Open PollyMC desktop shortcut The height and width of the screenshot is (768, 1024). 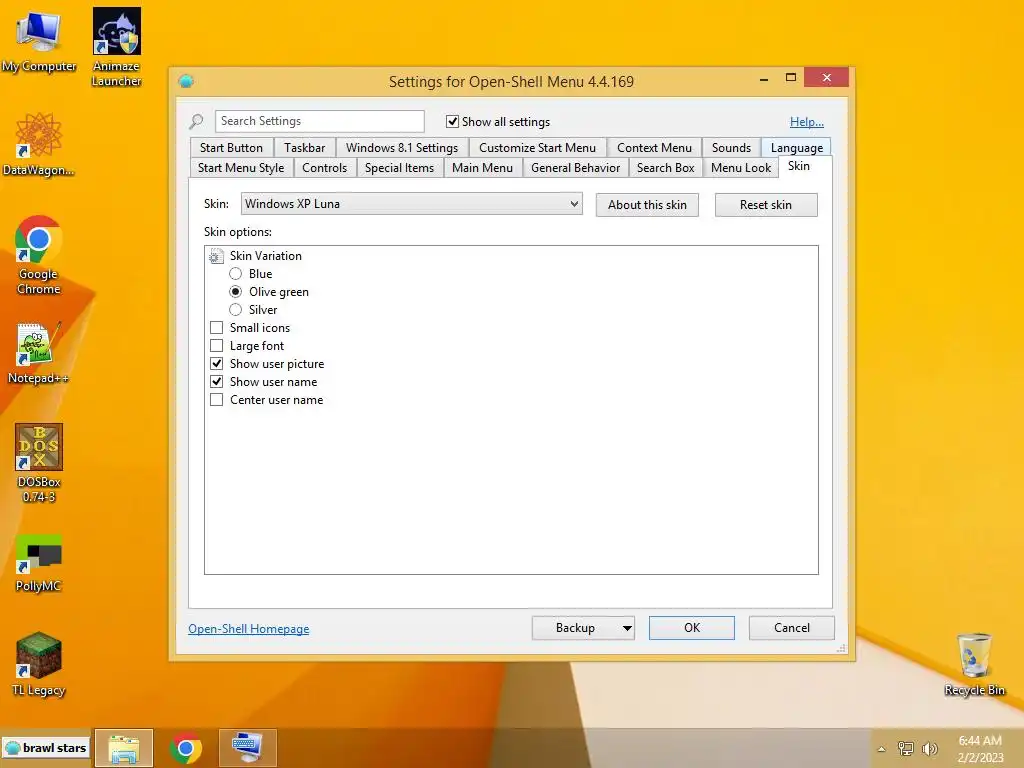tap(39, 563)
